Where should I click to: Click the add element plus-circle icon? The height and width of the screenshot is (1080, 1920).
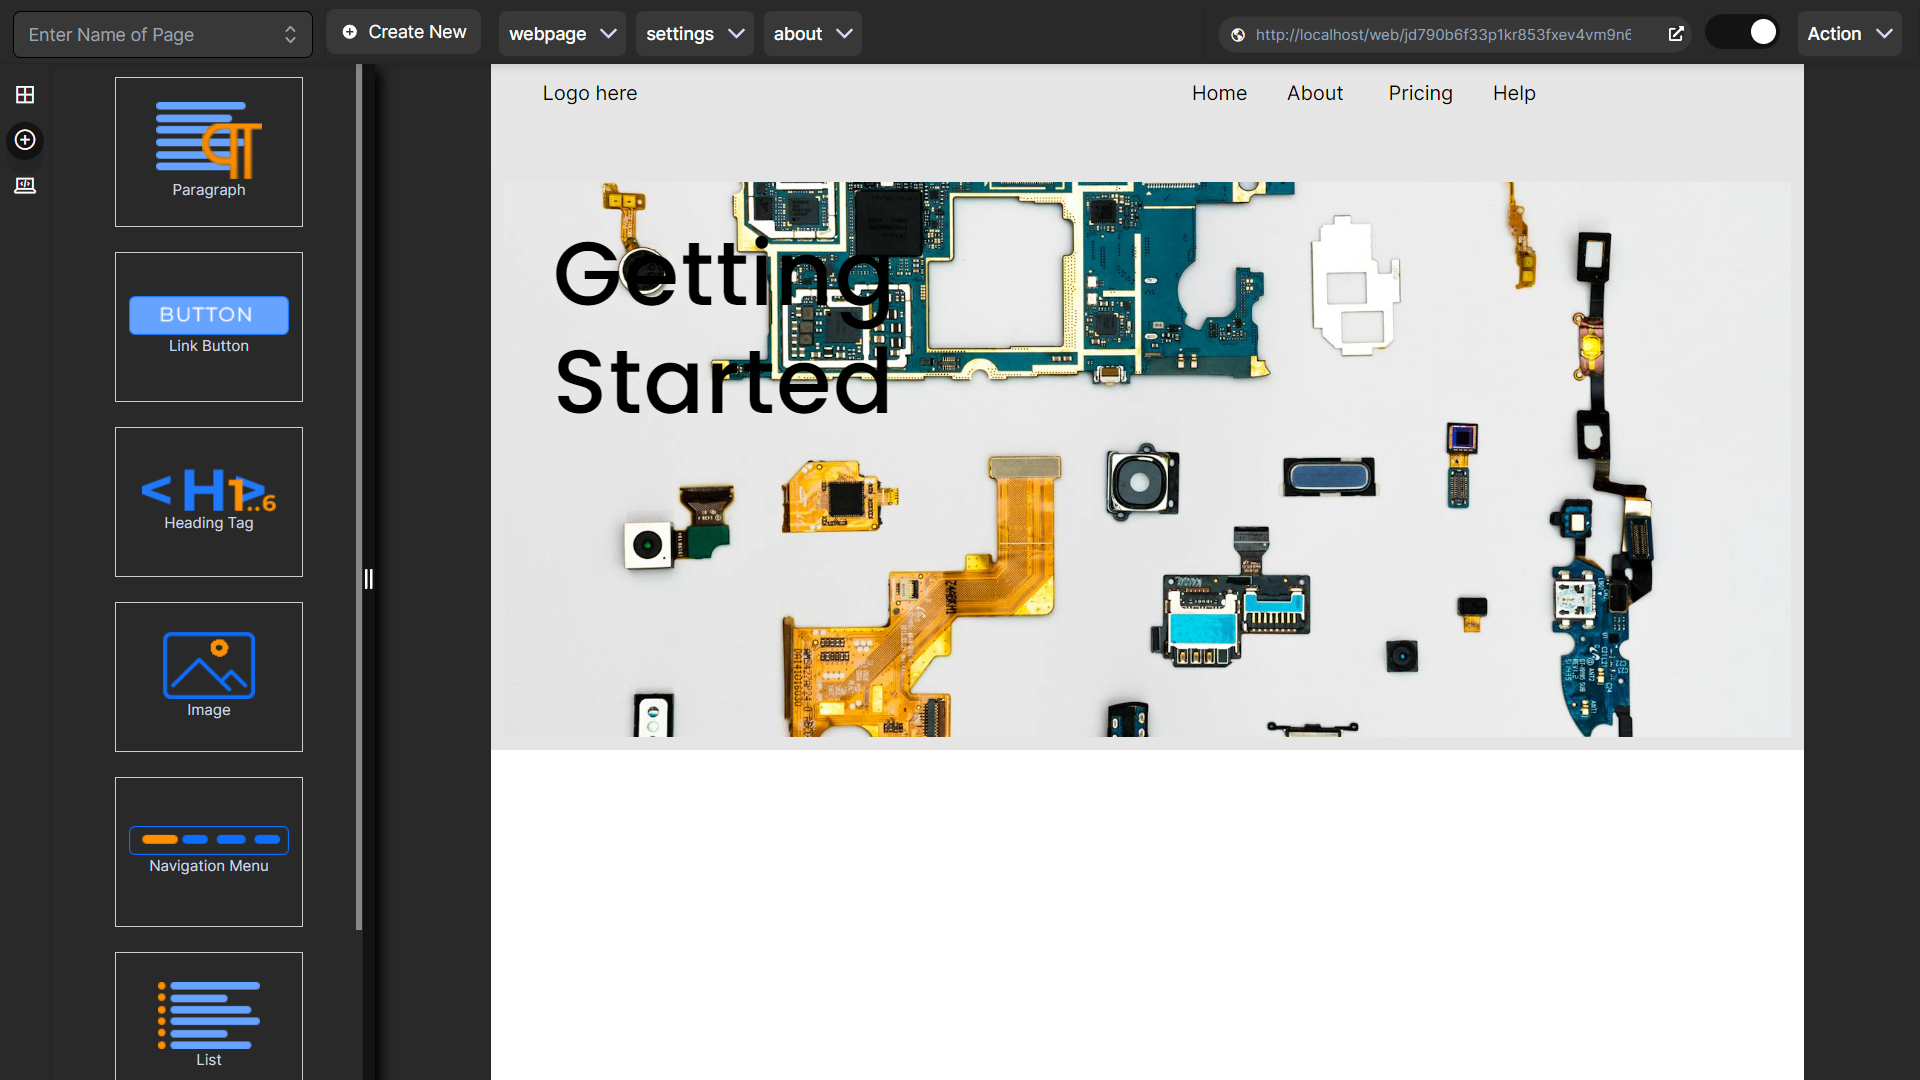point(25,140)
